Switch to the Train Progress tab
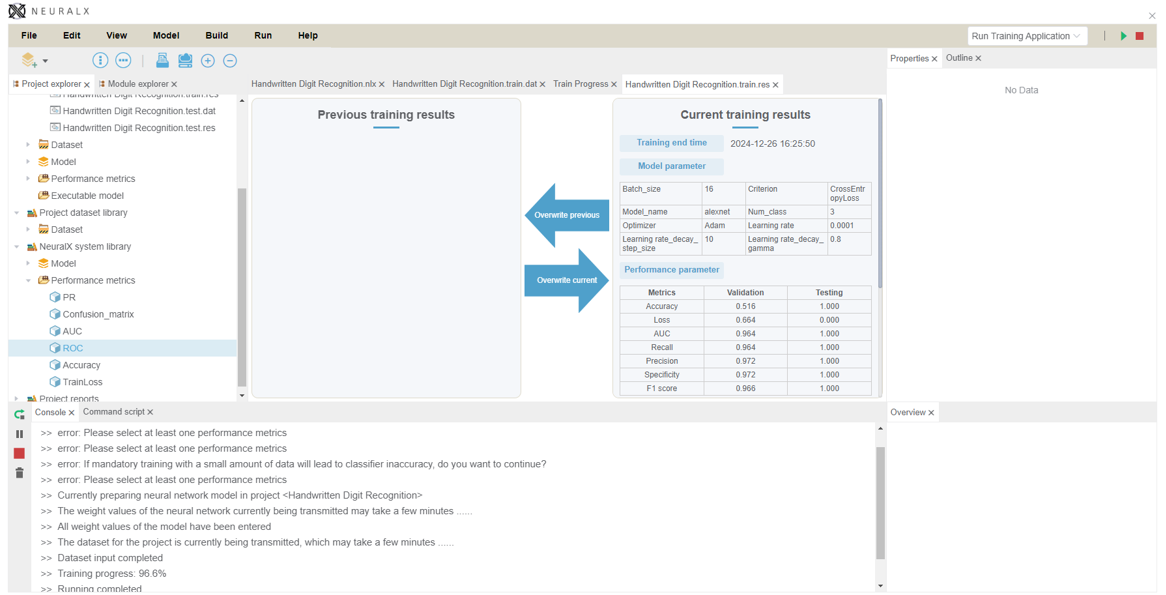 point(580,84)
